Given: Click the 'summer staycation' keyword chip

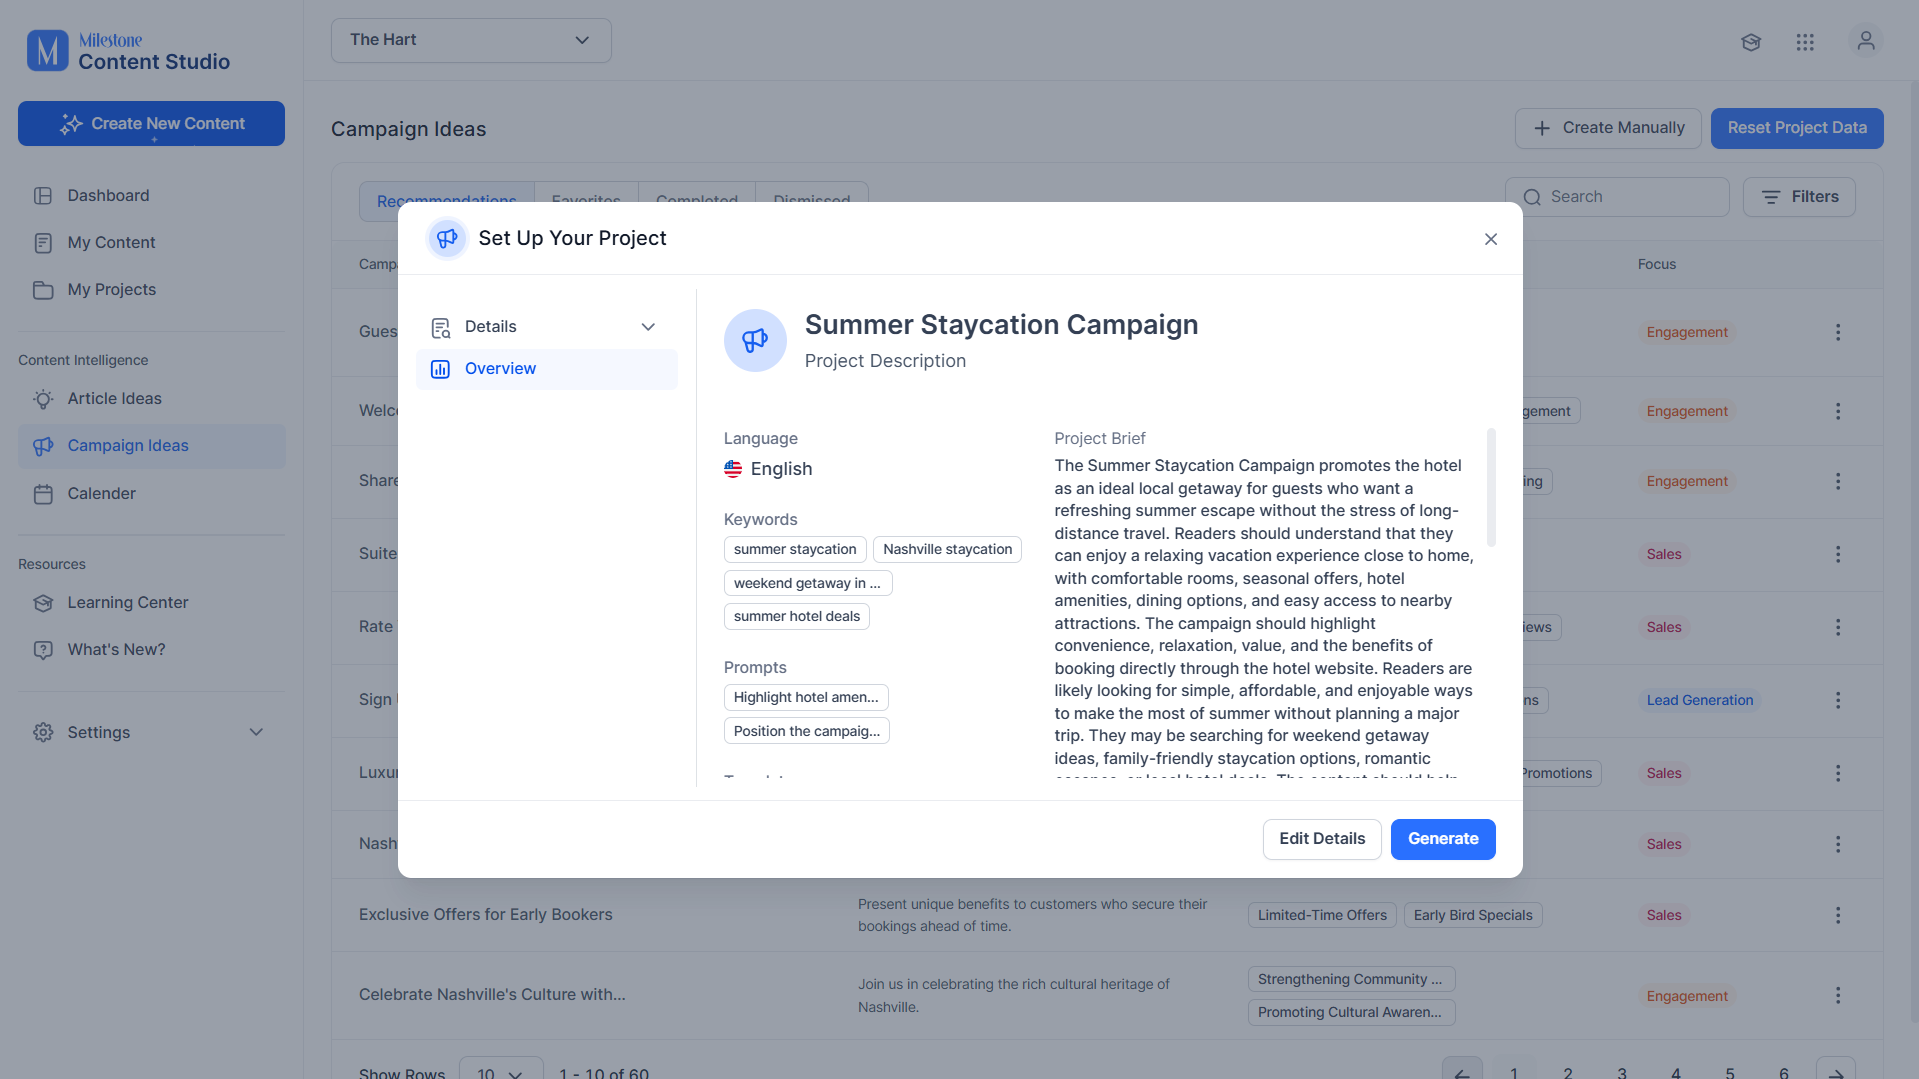Looking at the screenshot, I should (x=795, y=549).
